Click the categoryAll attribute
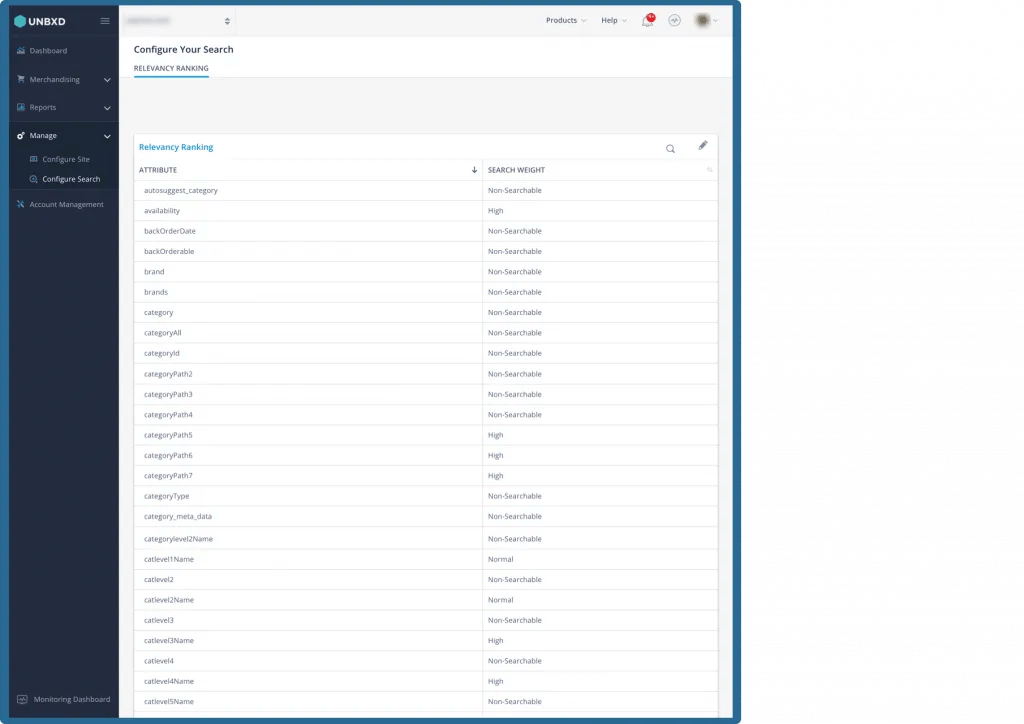 pyautogui.click(x=163, y=333)
